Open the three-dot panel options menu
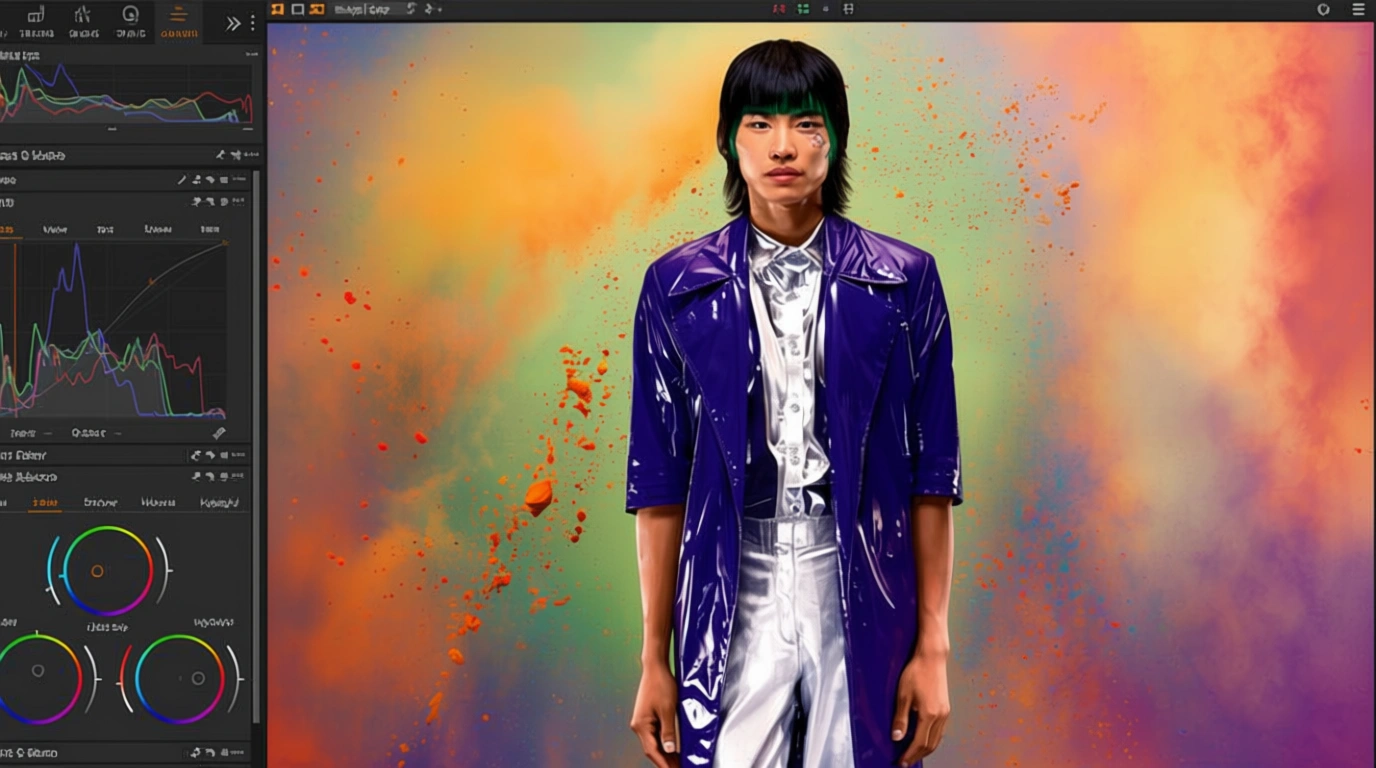The height and width of the screenshot is (768, 1376). point(252,23)
